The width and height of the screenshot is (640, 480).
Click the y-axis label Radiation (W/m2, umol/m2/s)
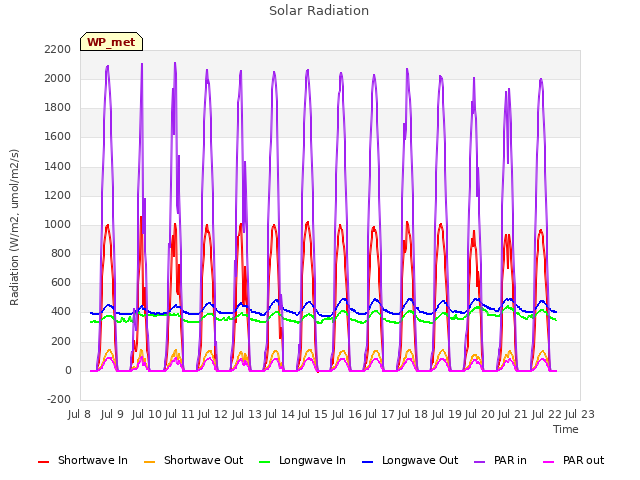point(15,227)
